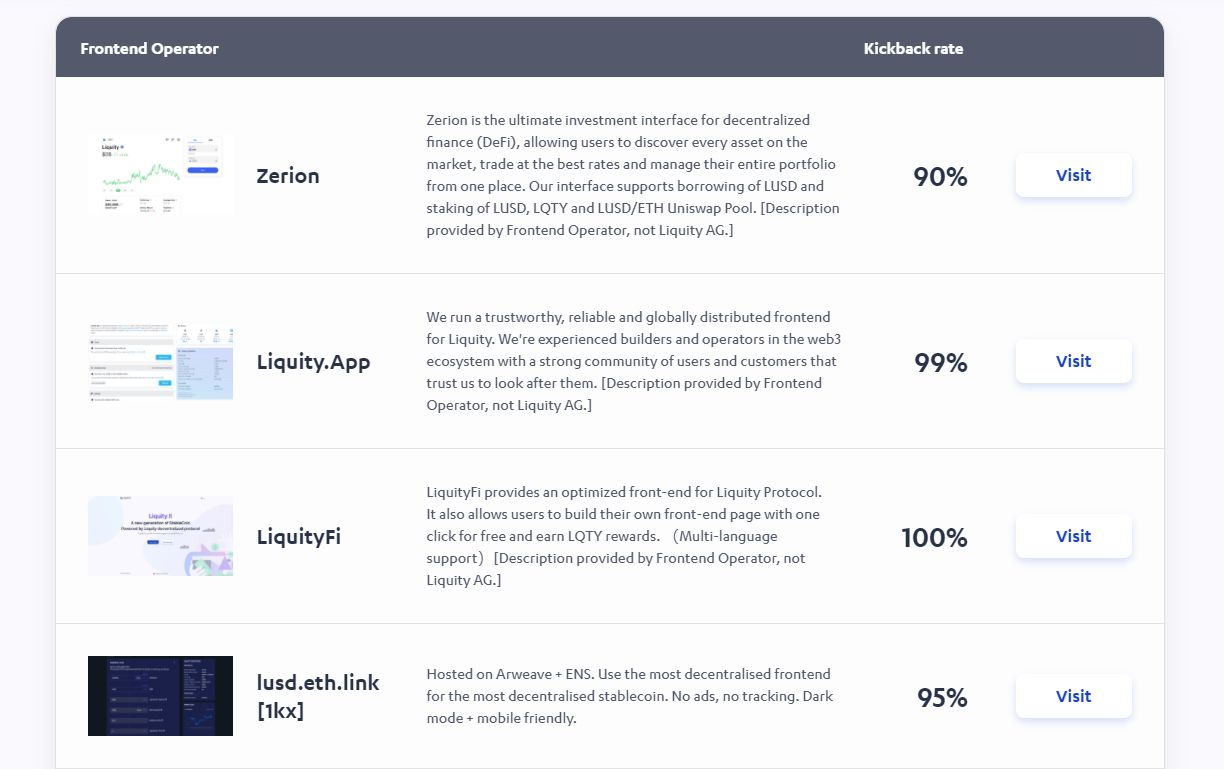
Task: Select the 99% kickback rate value
Action: click(x=940, y=362)
